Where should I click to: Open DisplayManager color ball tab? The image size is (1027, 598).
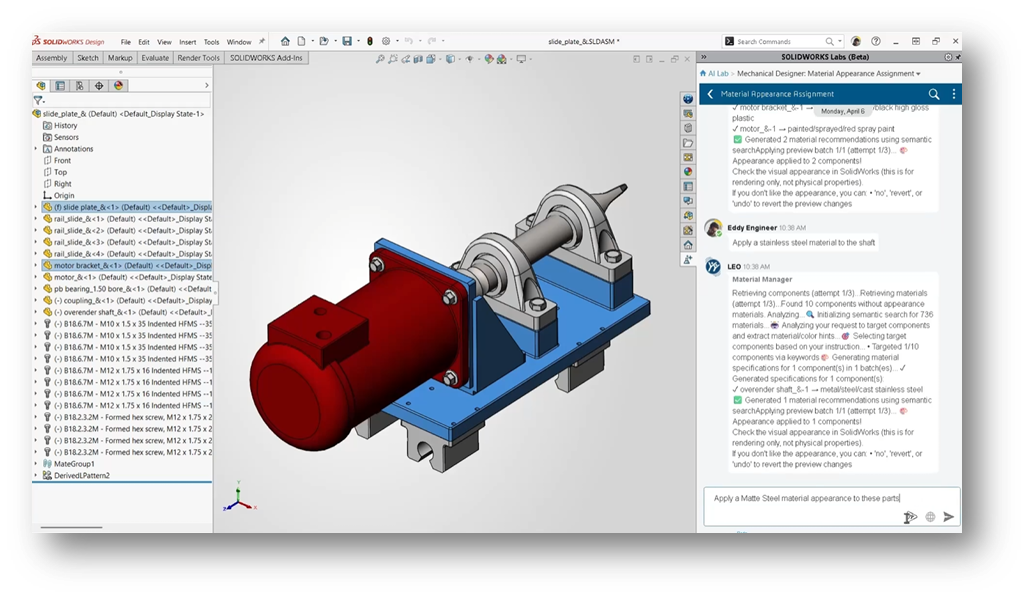[x=118, y=86]
